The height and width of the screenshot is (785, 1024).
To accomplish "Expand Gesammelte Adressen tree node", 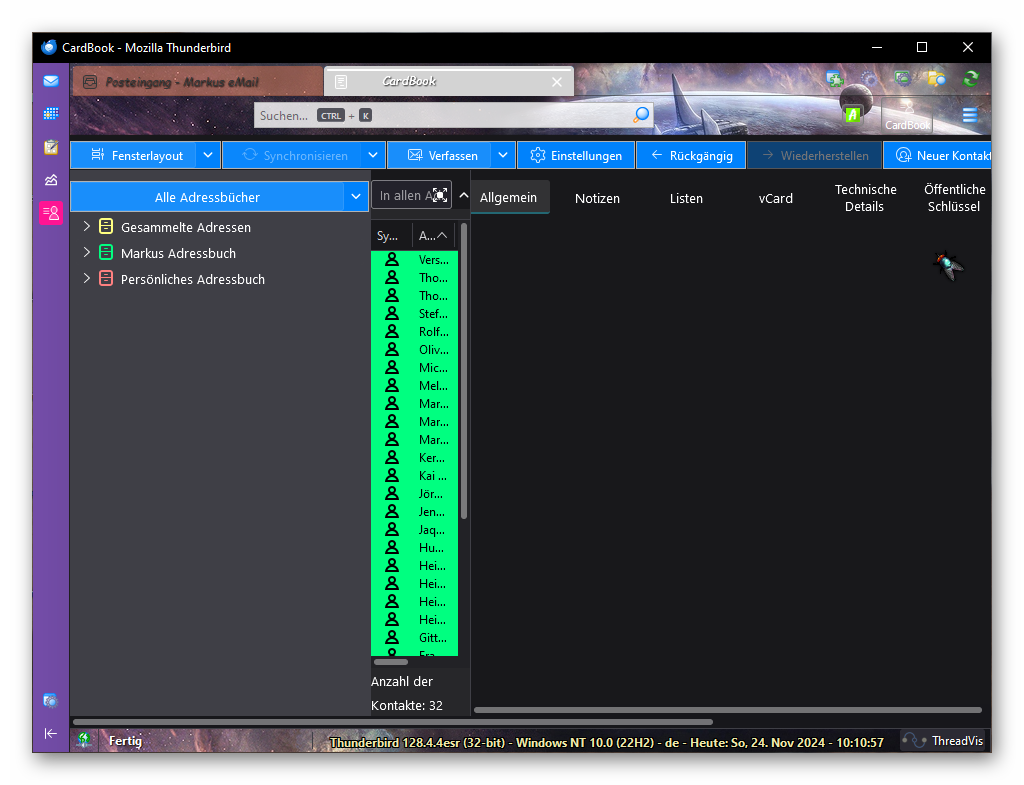I will (x=86, y=226).
